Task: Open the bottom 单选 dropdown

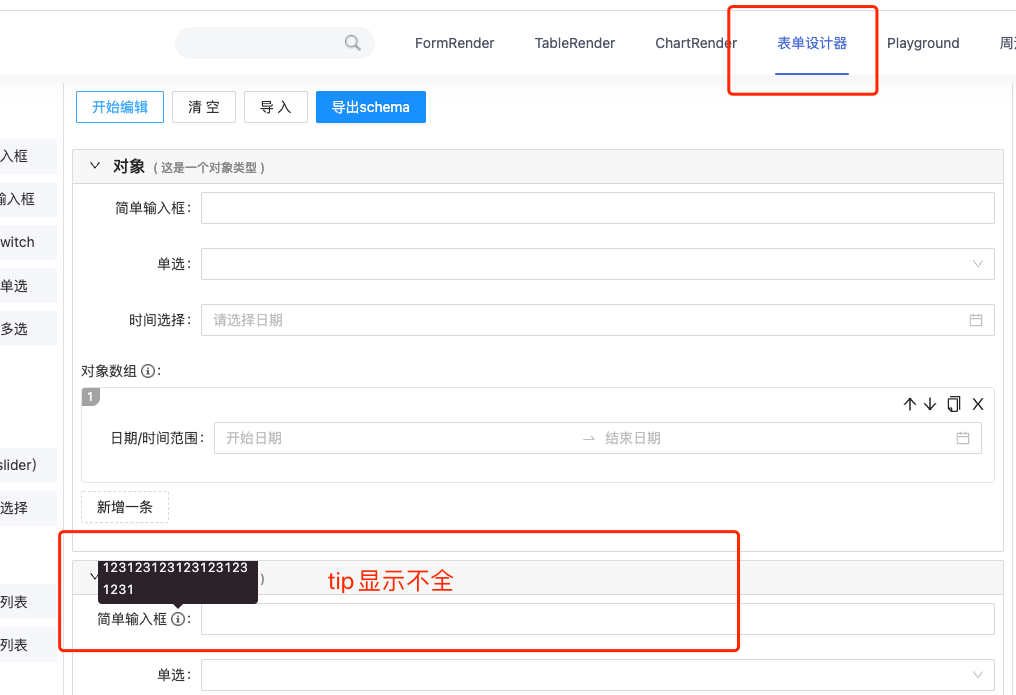Action: (x=978, y=675)
